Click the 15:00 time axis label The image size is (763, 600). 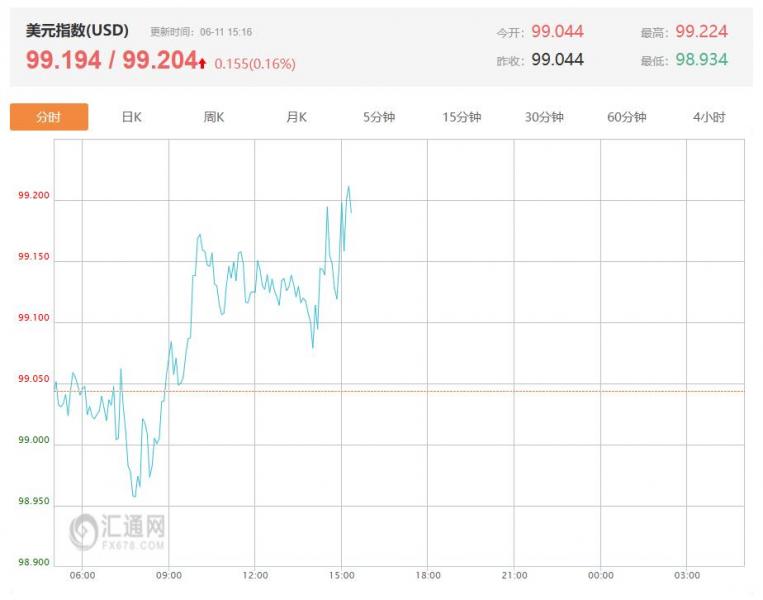[342, 576]
